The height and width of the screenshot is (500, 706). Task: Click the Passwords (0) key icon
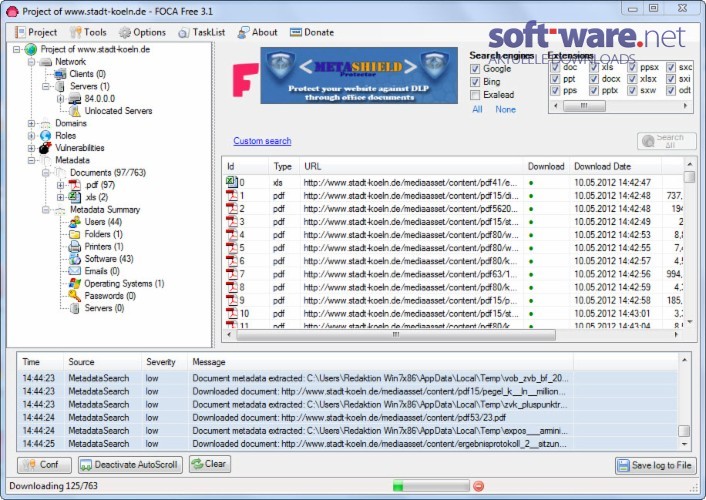(74, 296)
